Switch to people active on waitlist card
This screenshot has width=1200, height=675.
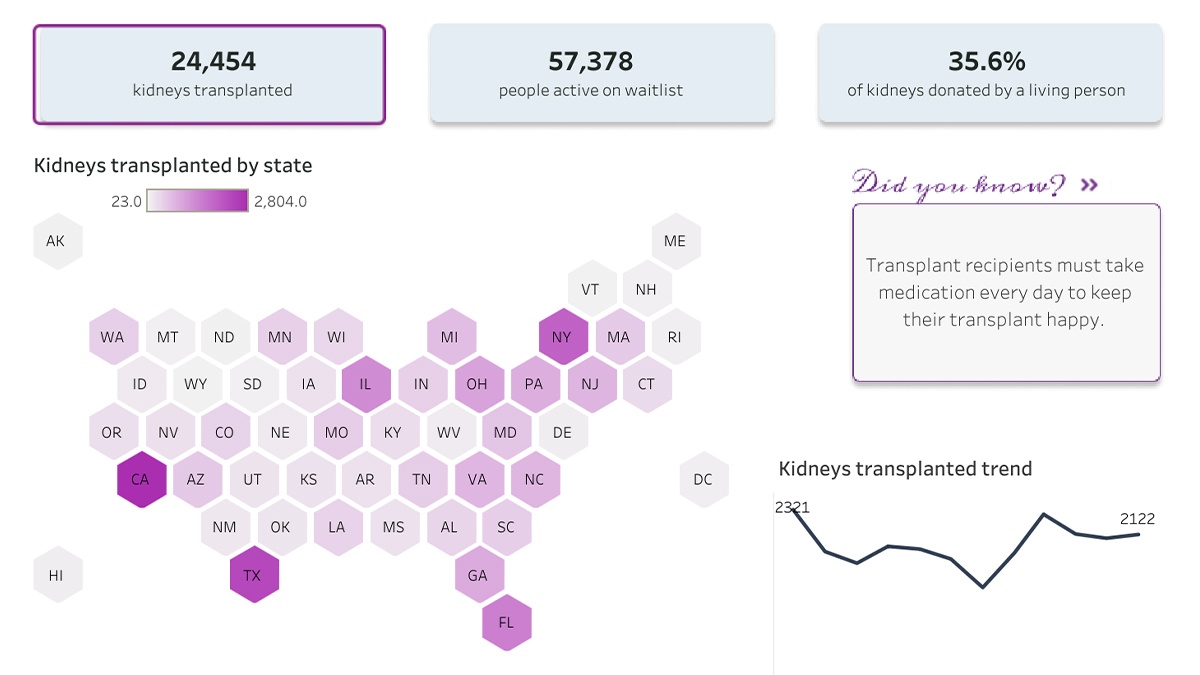click(x=601, y=74)
